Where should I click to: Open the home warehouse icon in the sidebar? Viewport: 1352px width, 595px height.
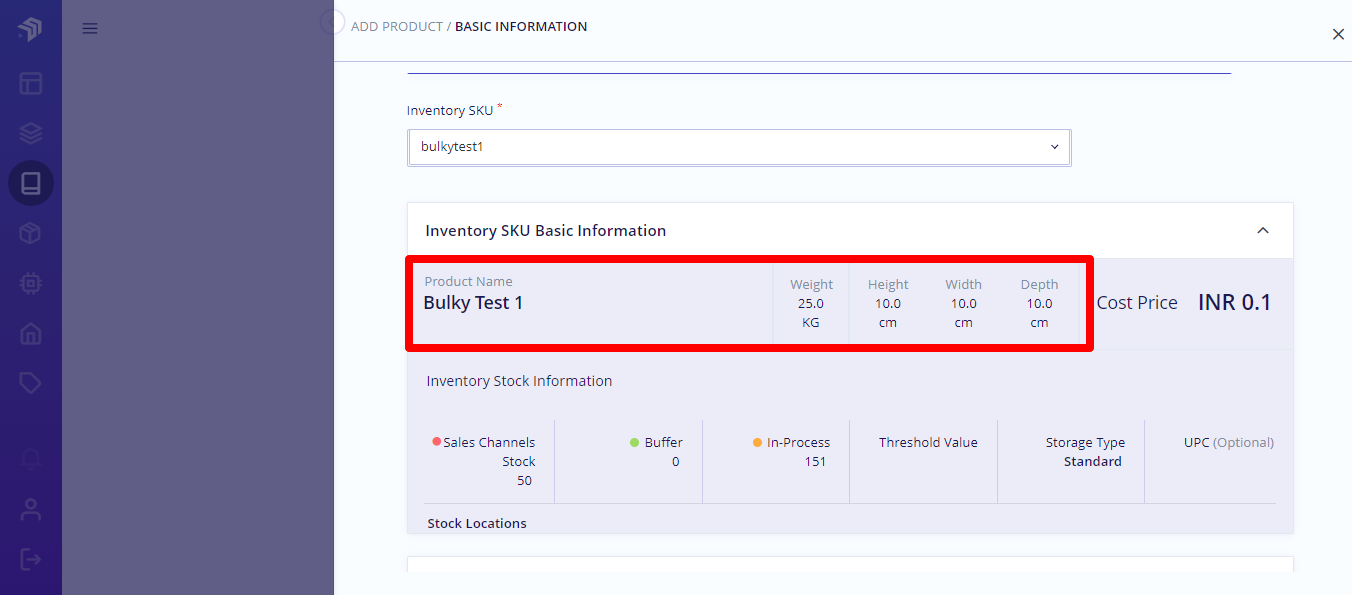31,333
